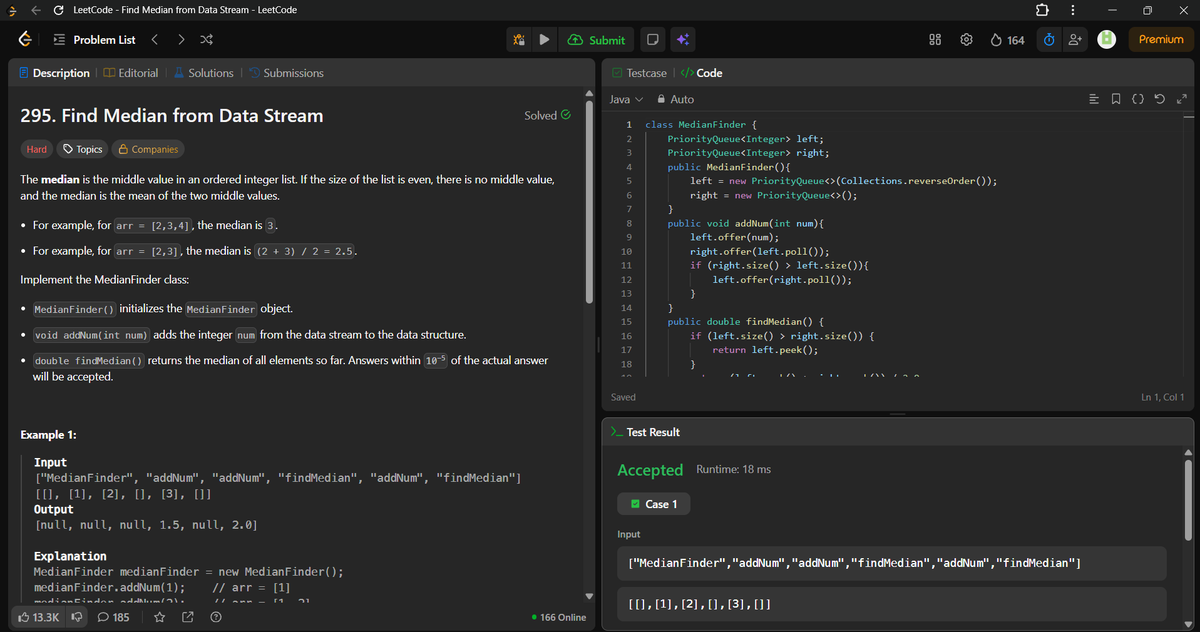This screenshot has width=1200, height=632.
Task: Open the profile avatar menu
Action: coord(1107,40)
